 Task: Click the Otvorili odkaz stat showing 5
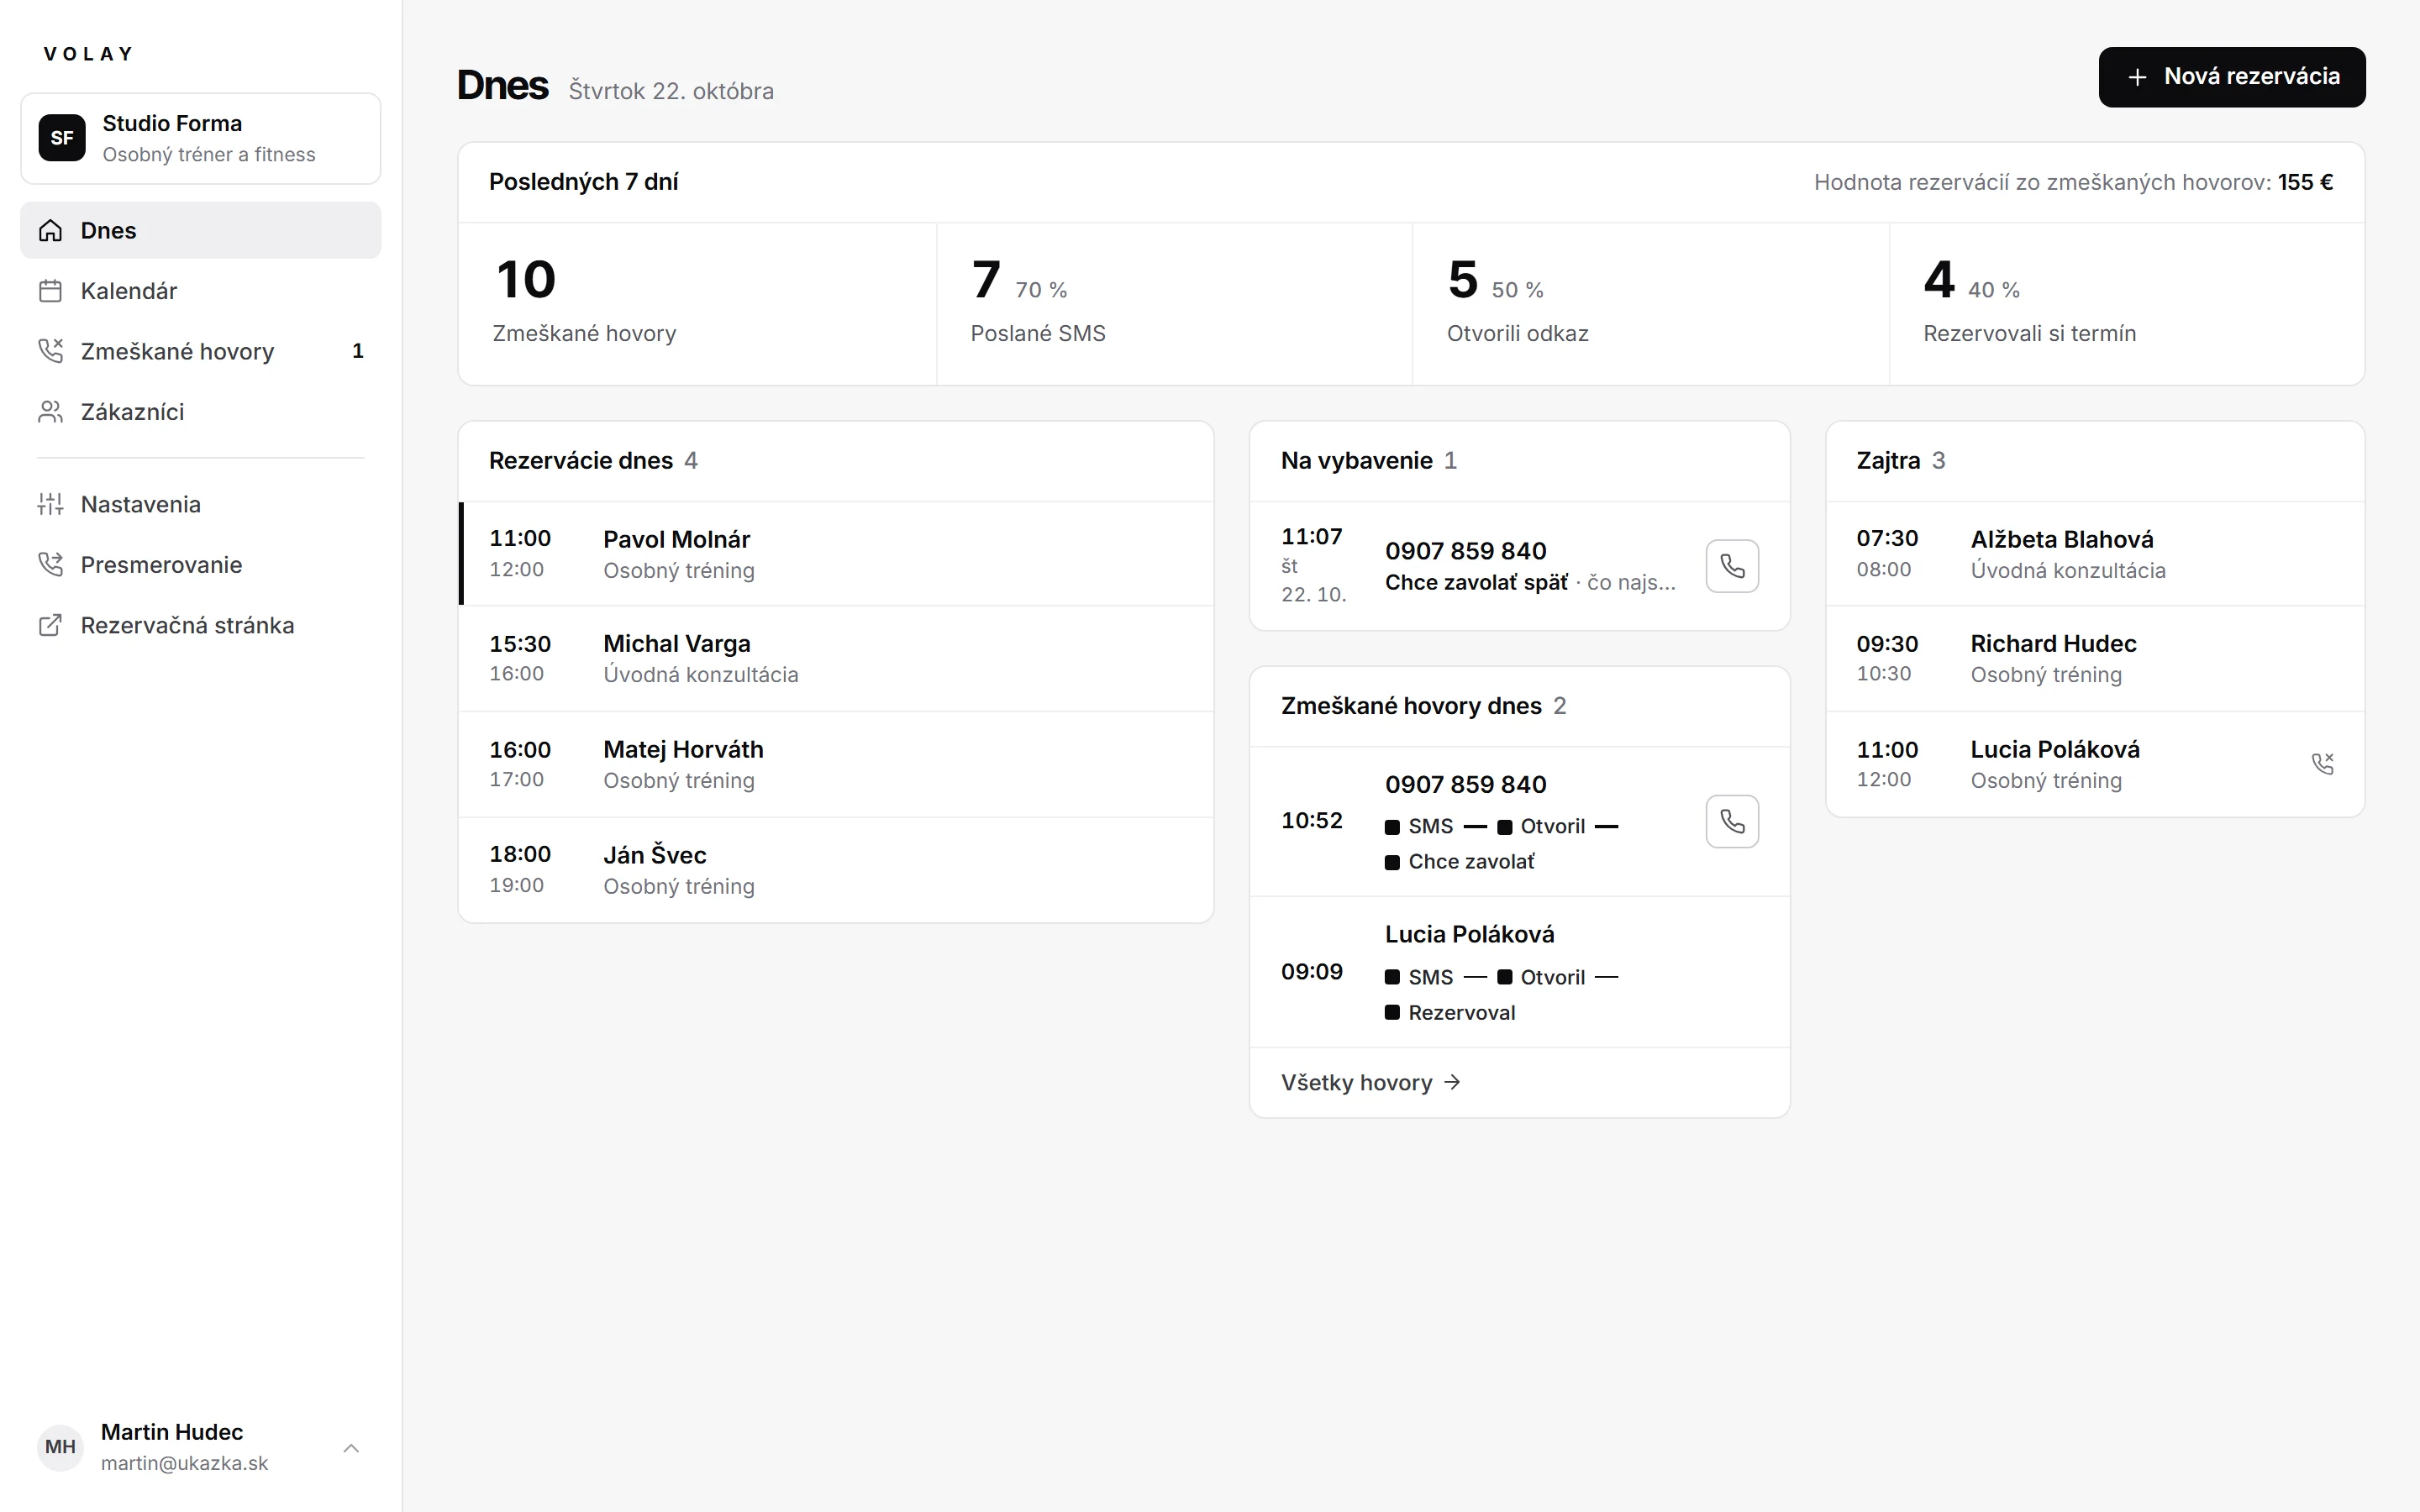coord(1651,304)
